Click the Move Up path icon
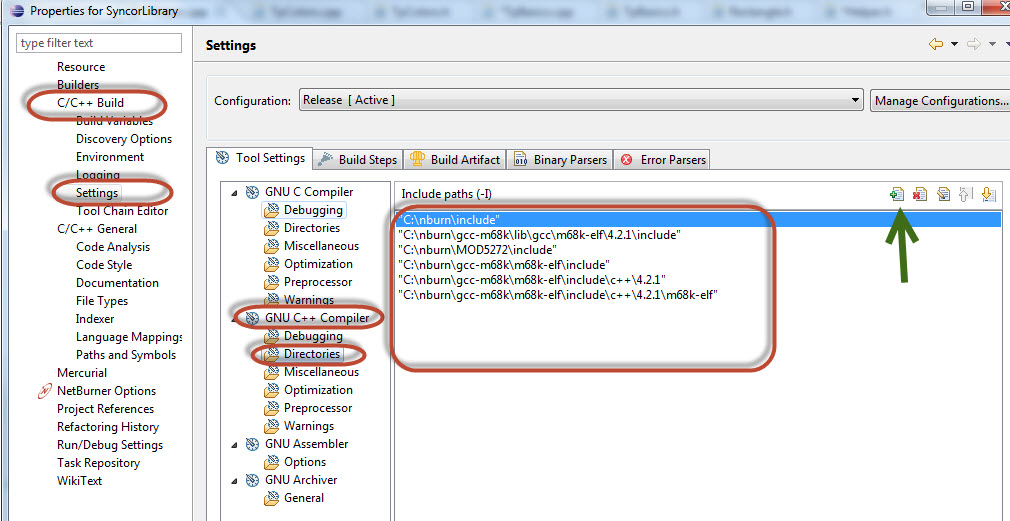 [x=965, y=194]
